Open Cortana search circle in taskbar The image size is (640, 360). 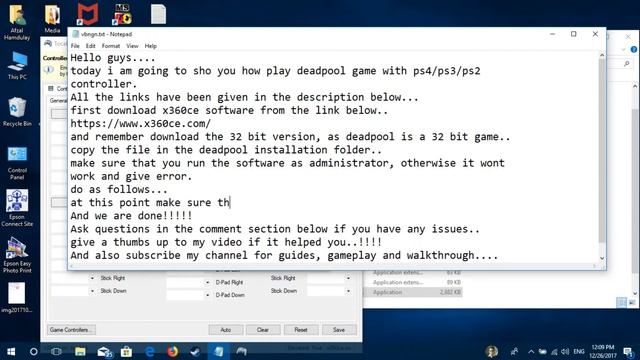(34, 351)
